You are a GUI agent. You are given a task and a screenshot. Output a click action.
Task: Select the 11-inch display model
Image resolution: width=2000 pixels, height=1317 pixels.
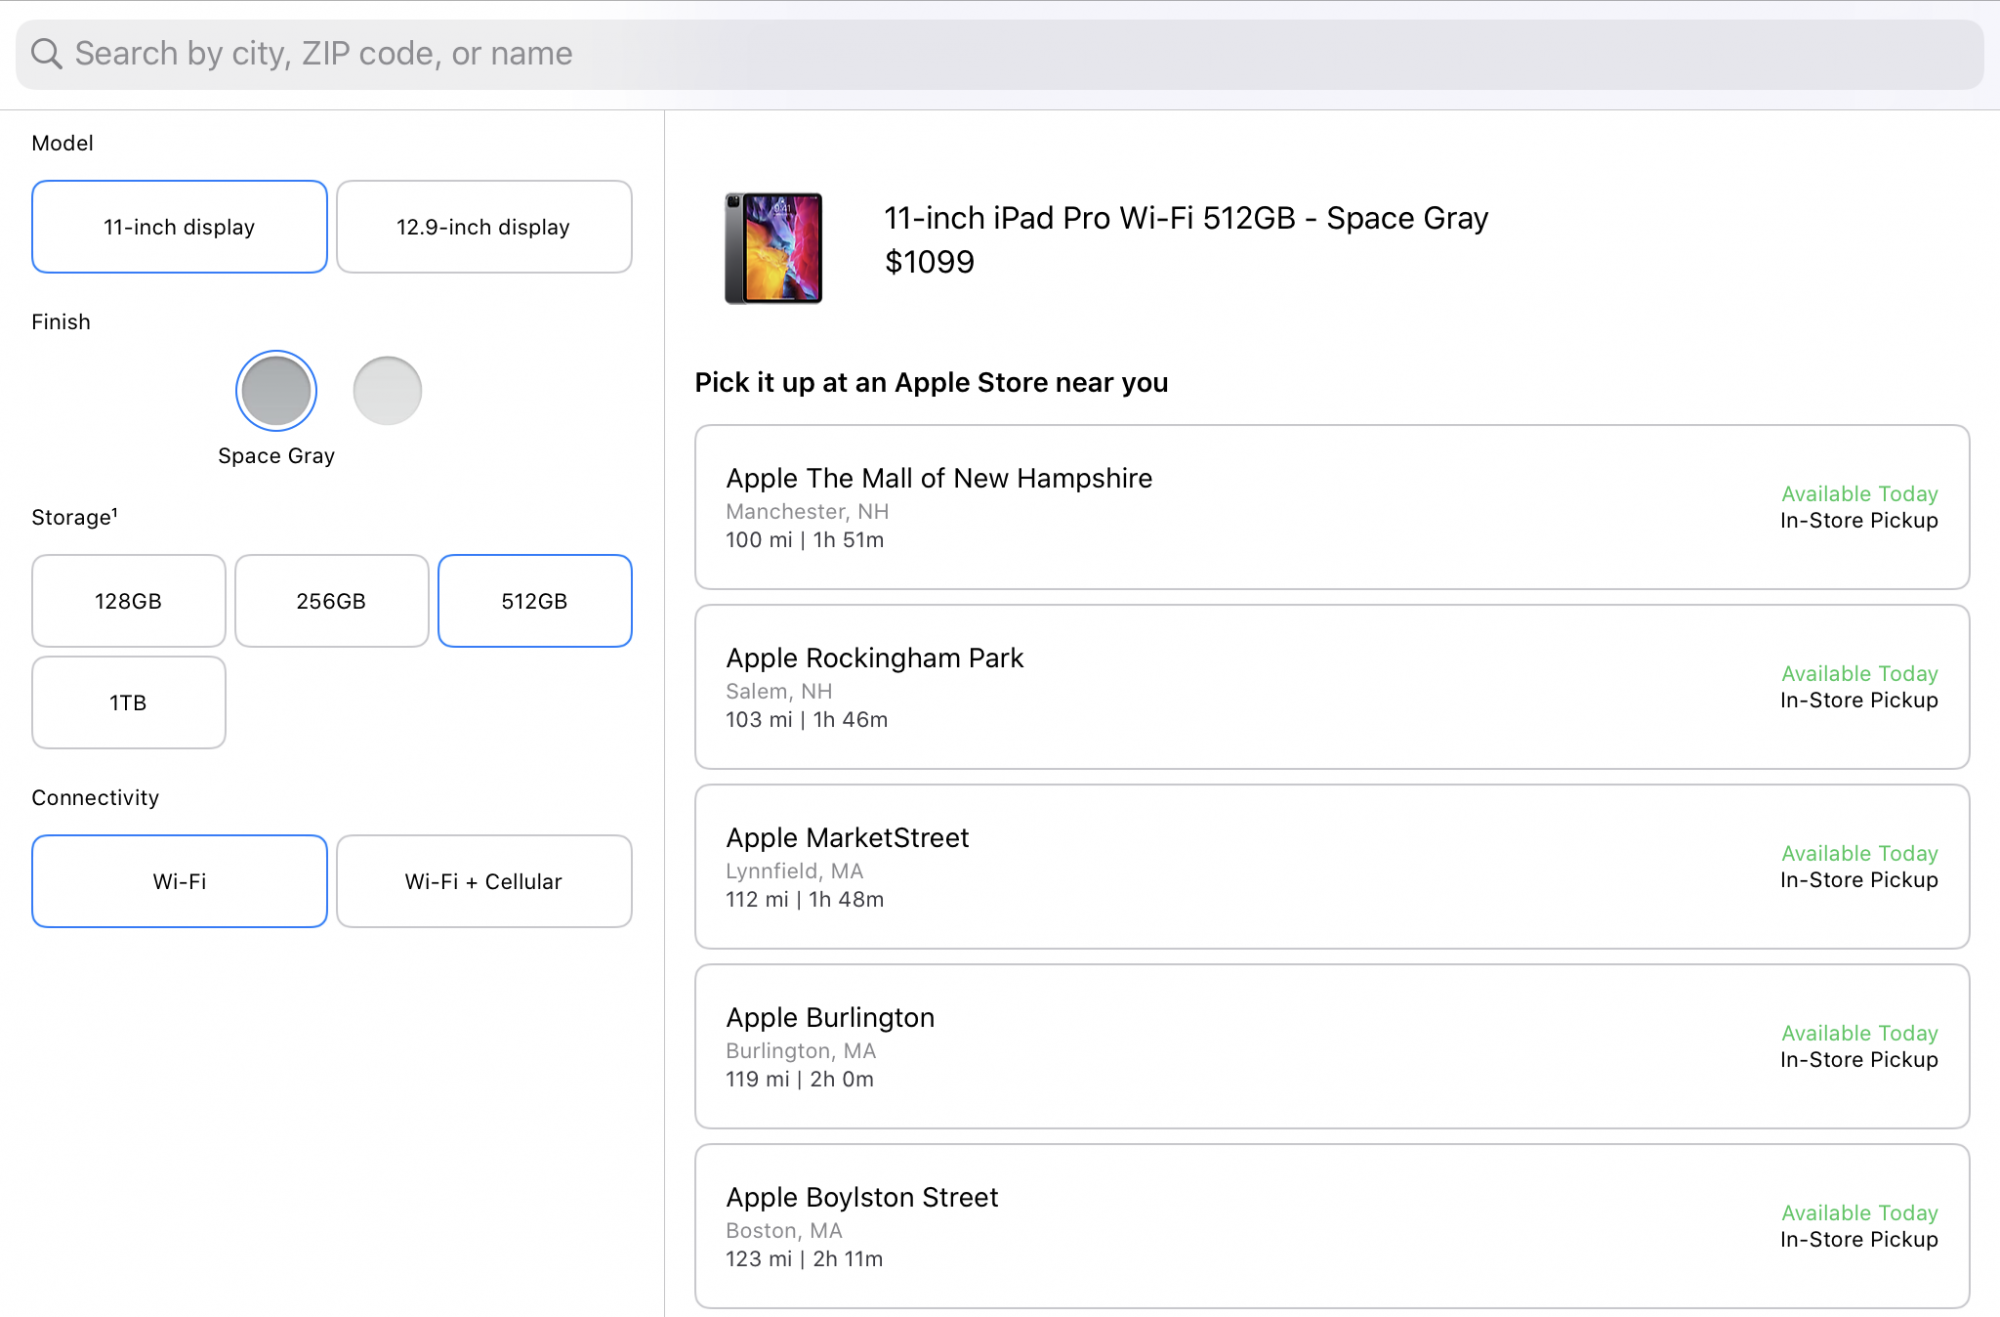click(179, 227)
